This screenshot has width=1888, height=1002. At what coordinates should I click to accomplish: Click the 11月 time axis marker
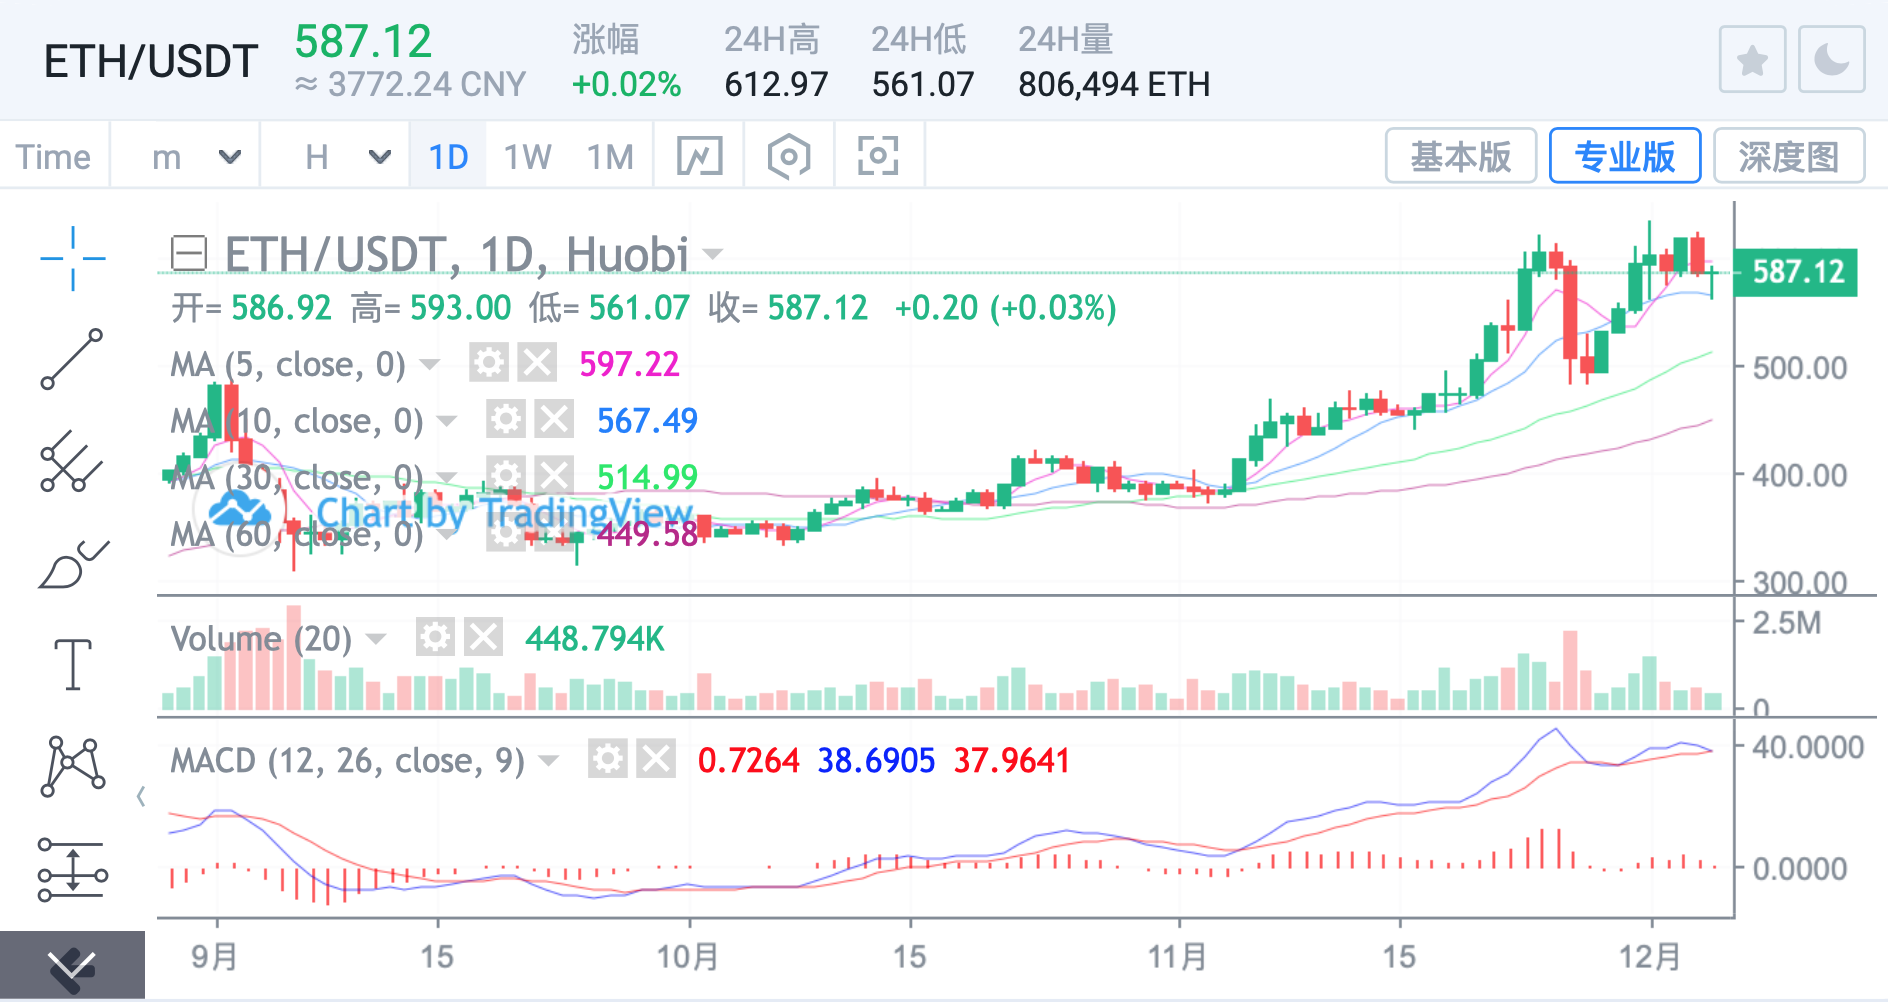[x=1177, y=956]
